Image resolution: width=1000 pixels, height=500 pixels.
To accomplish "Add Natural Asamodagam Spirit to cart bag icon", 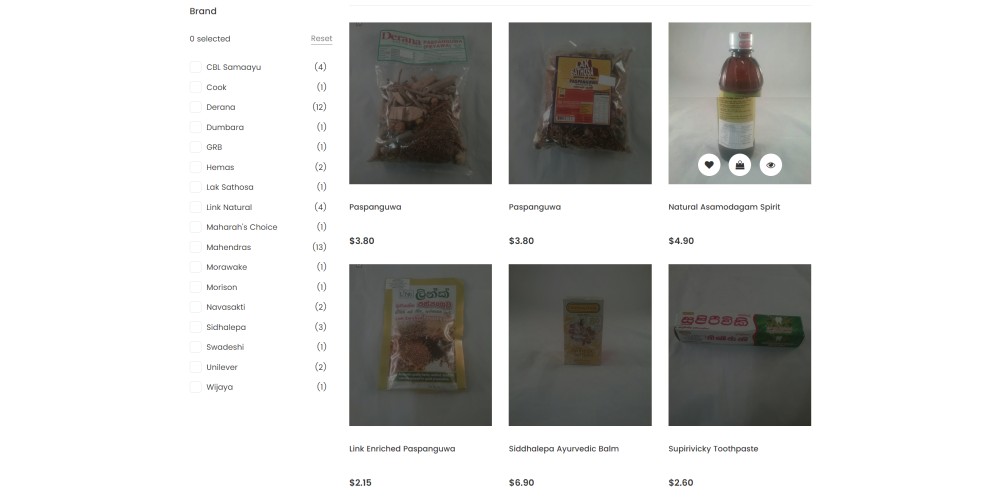I will 739,165.
